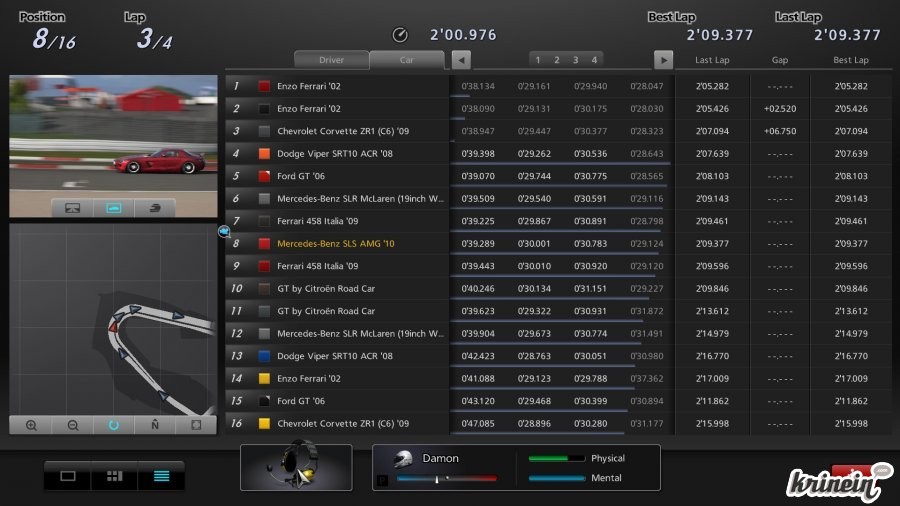Zoom in on the track map
The width and height of the screenshot is (900, 506).
tap(31, 425)
